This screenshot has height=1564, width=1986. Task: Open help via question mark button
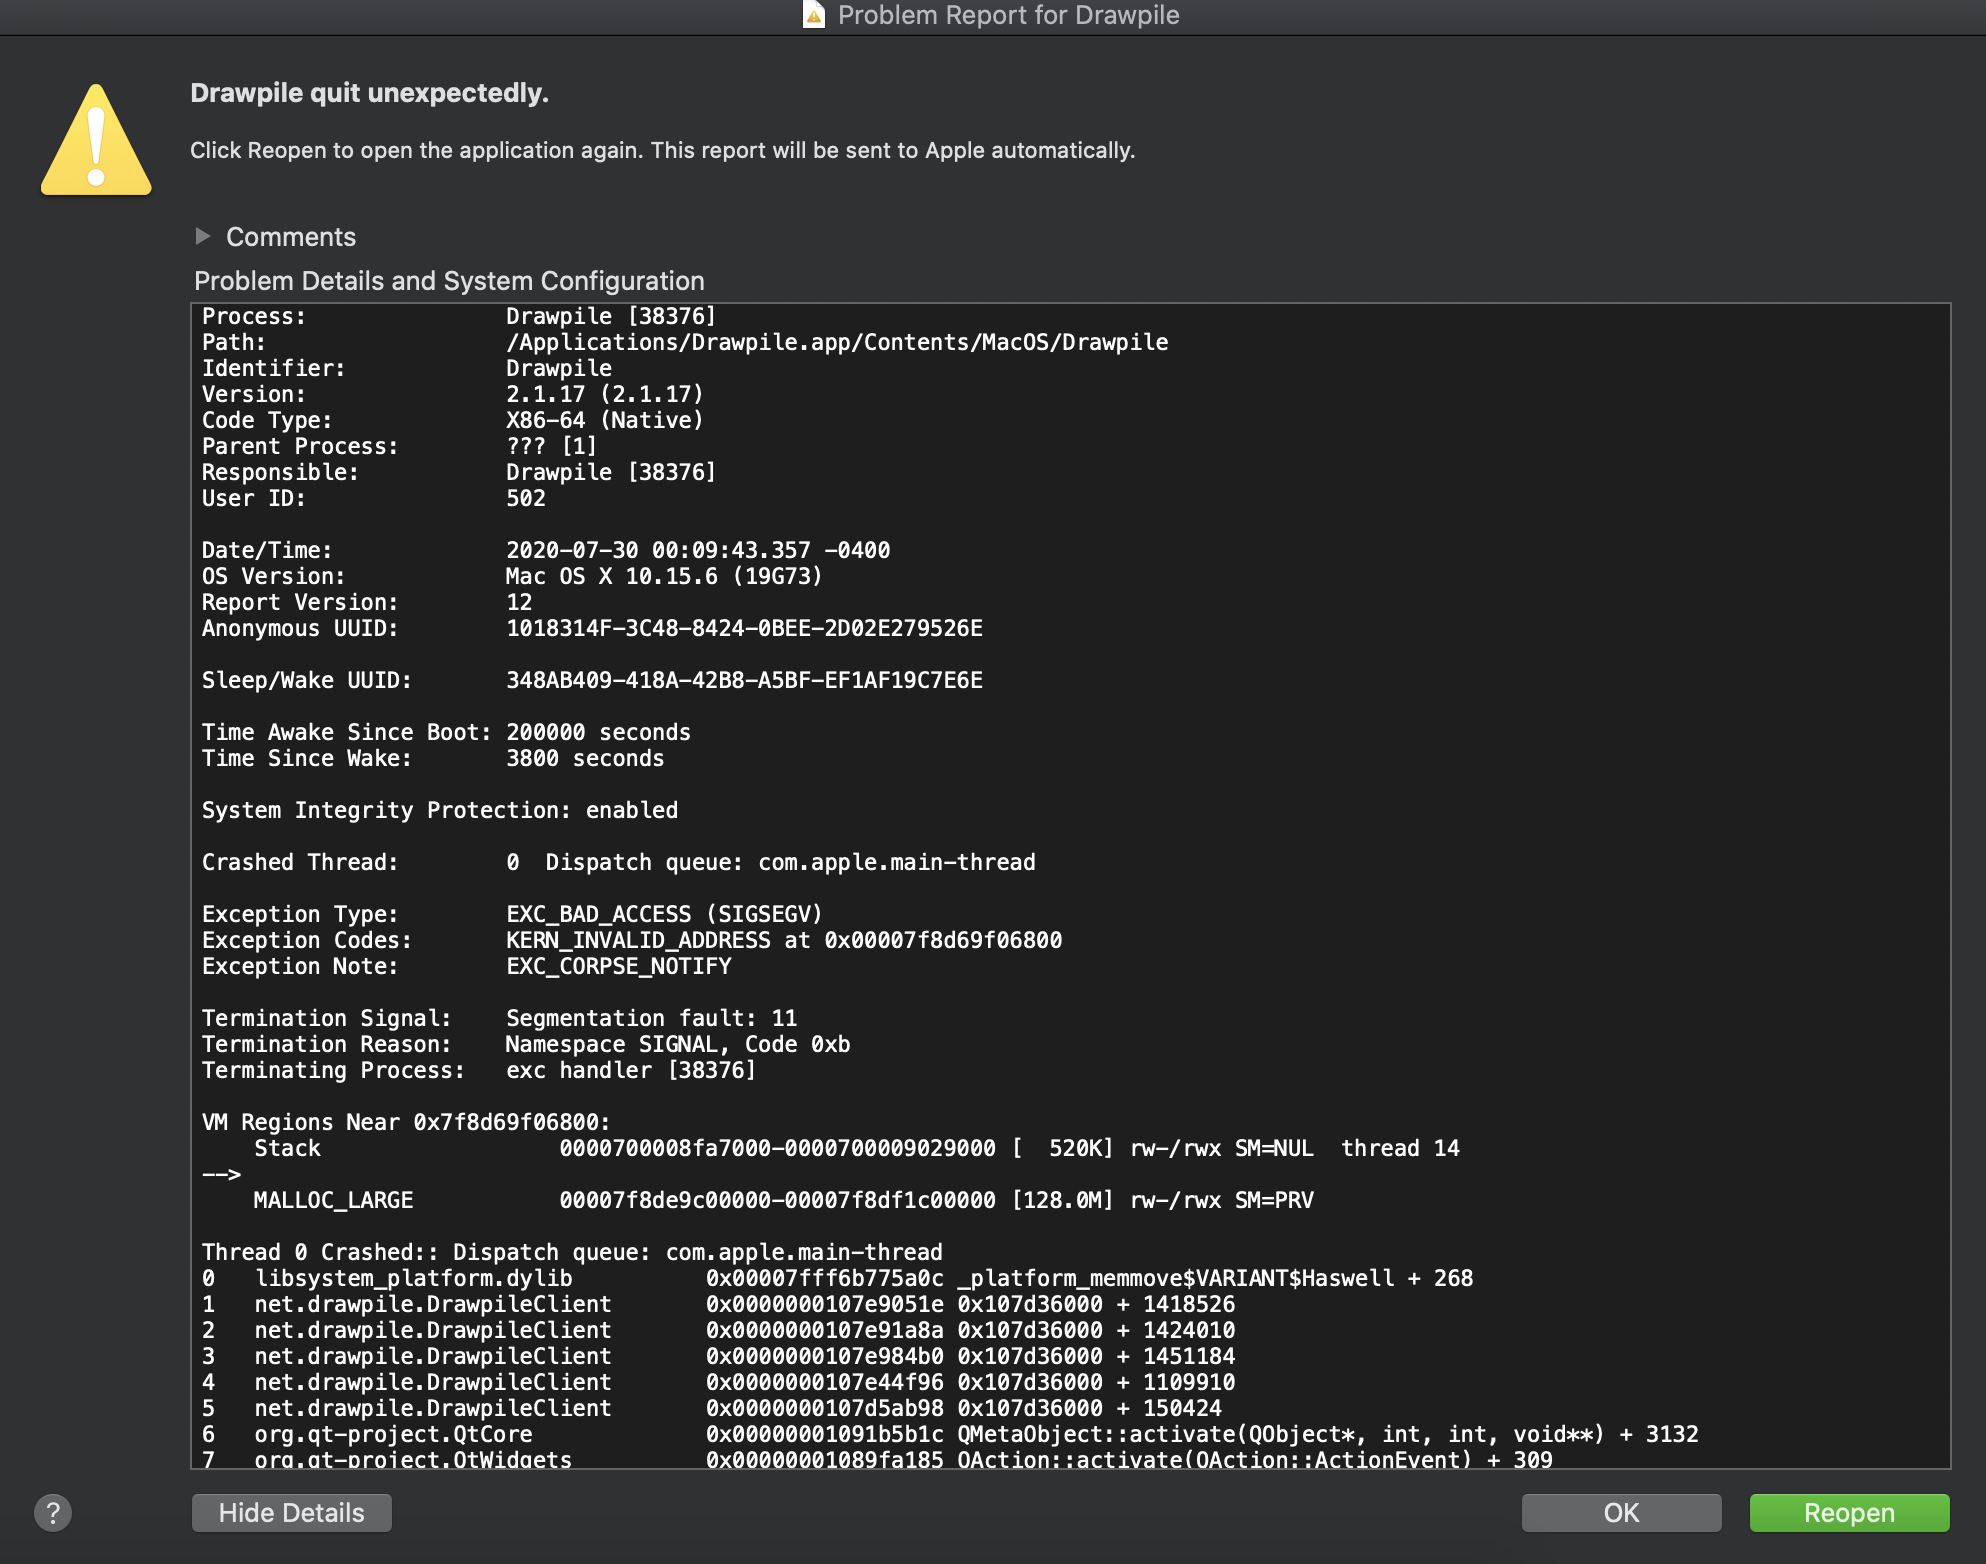coord(53,1513)
